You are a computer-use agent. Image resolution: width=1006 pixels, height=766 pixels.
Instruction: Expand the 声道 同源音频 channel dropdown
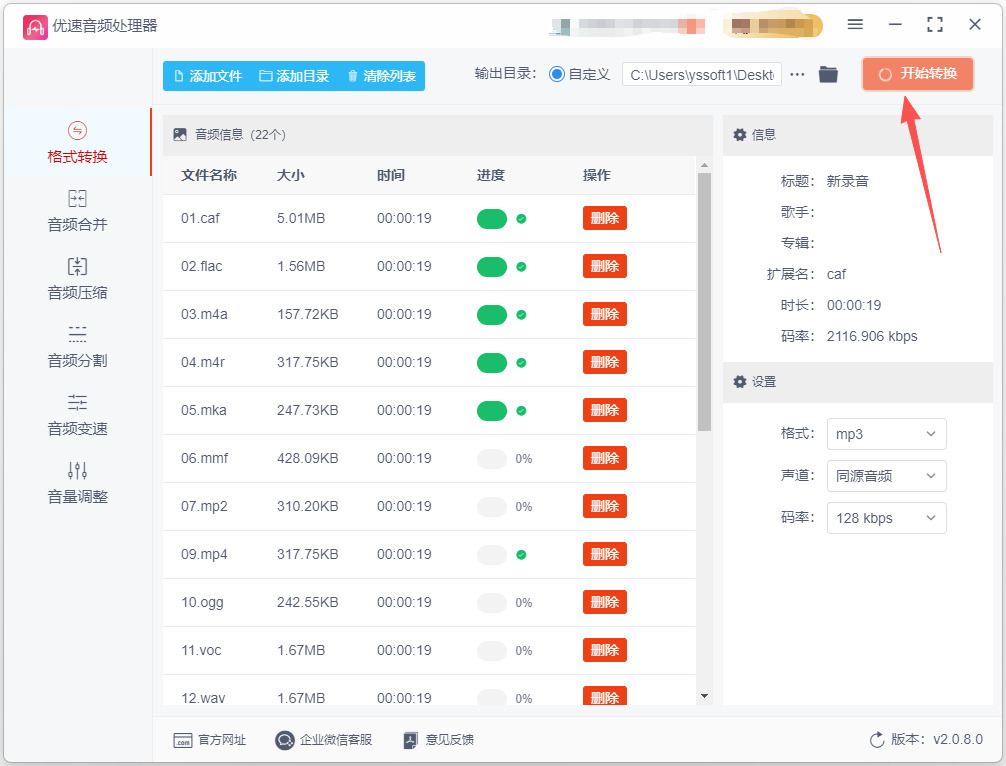tap(886, 476)
